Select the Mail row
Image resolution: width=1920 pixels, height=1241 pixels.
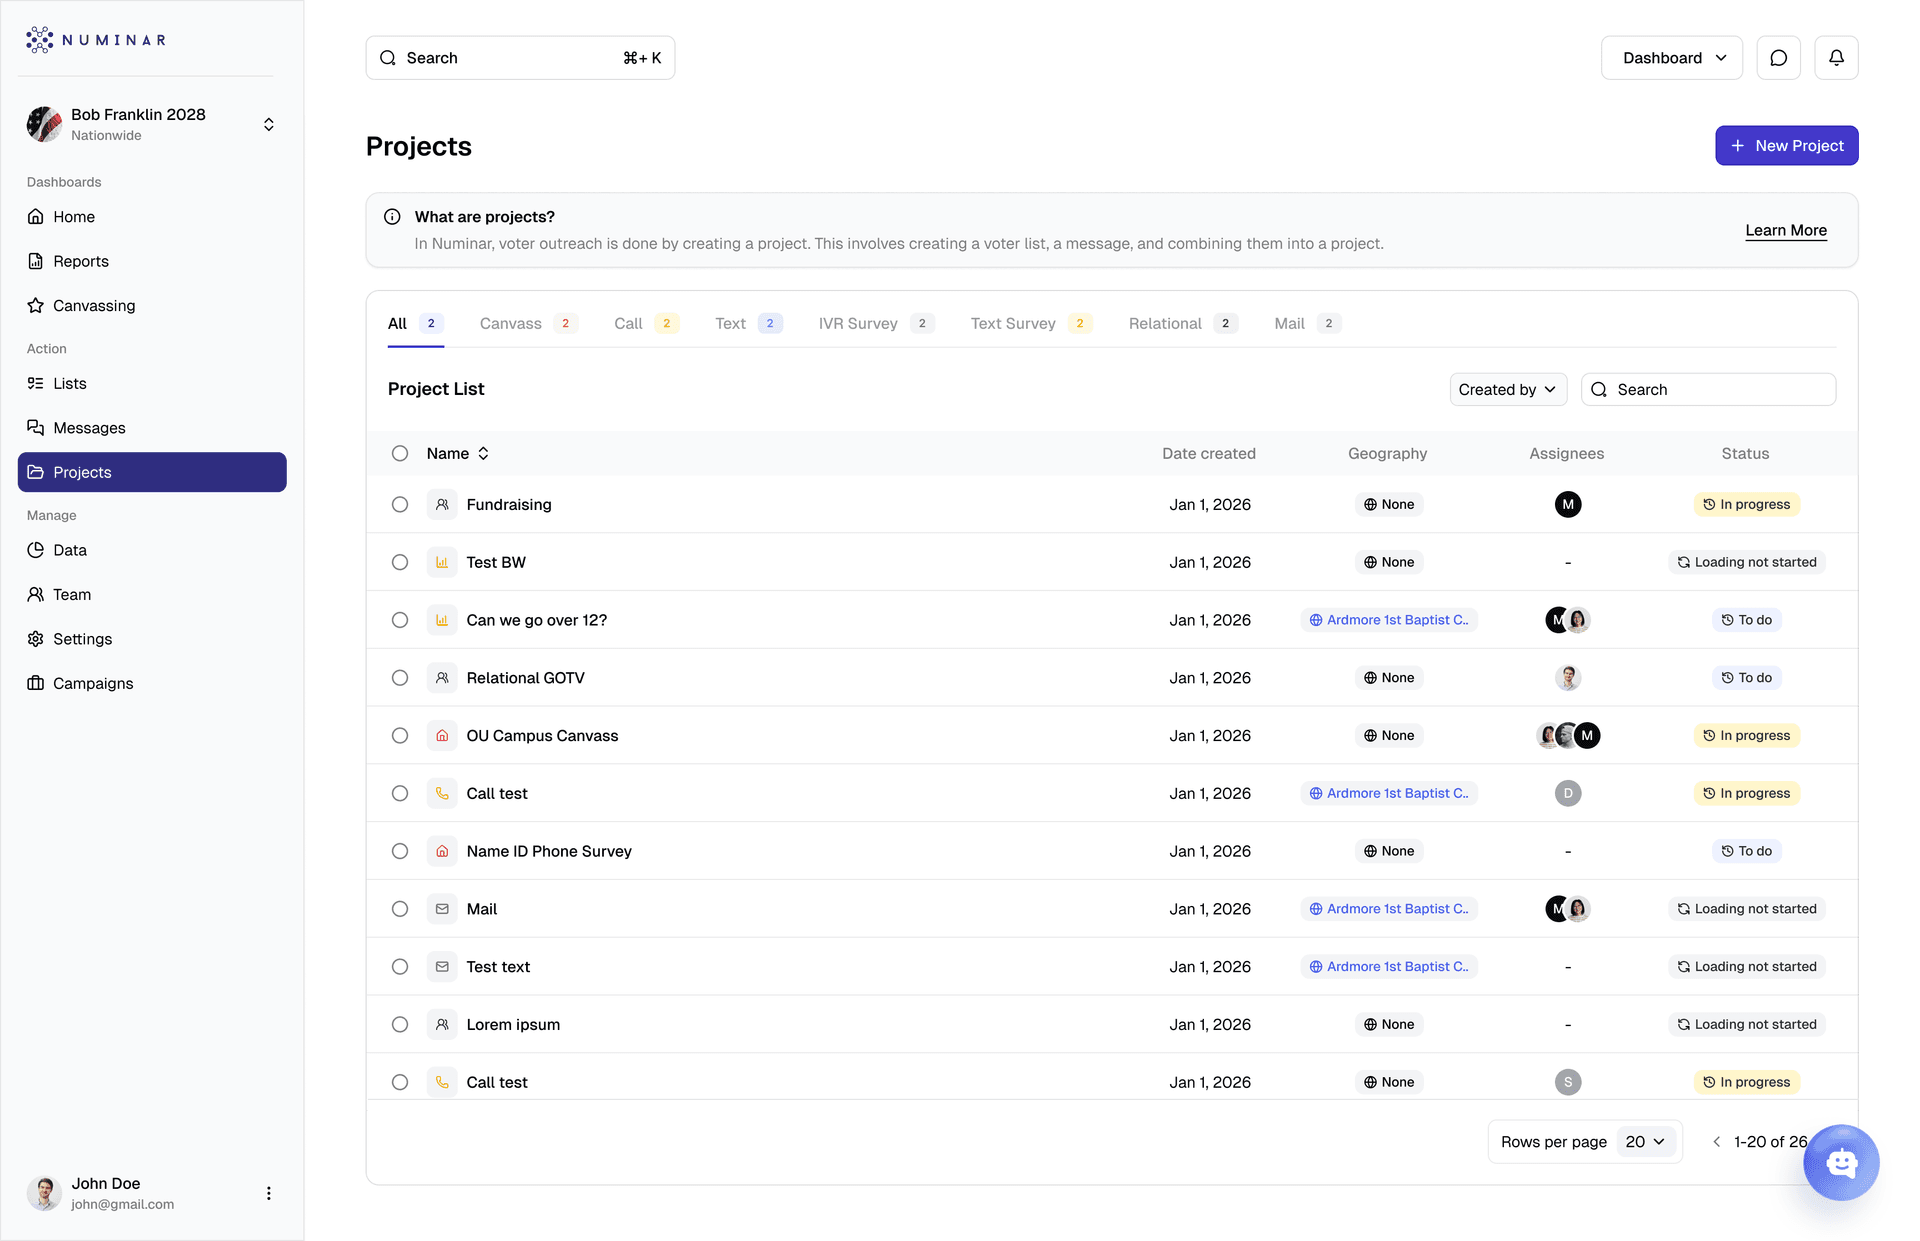click(x=400, y=909)
